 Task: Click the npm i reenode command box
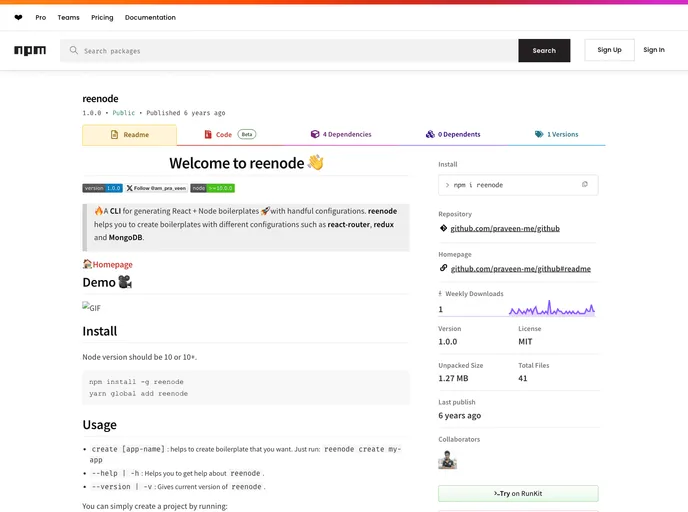coord(518,185)
